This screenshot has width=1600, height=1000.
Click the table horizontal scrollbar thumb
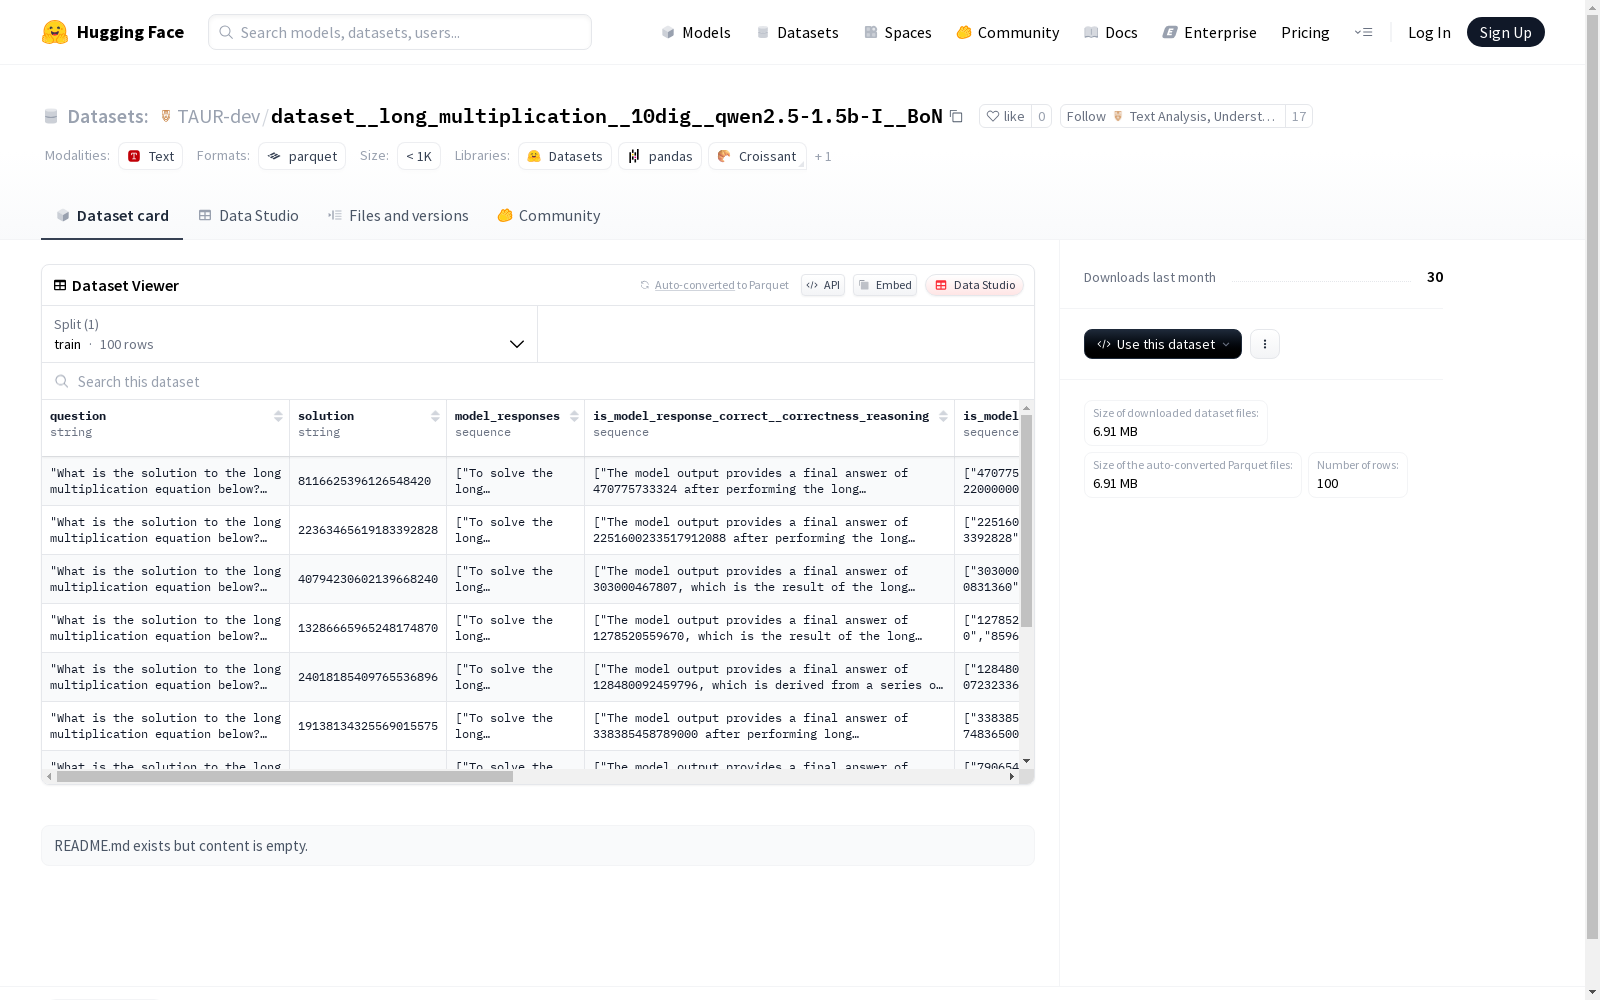pyautogui.click(x=285, y=776)
